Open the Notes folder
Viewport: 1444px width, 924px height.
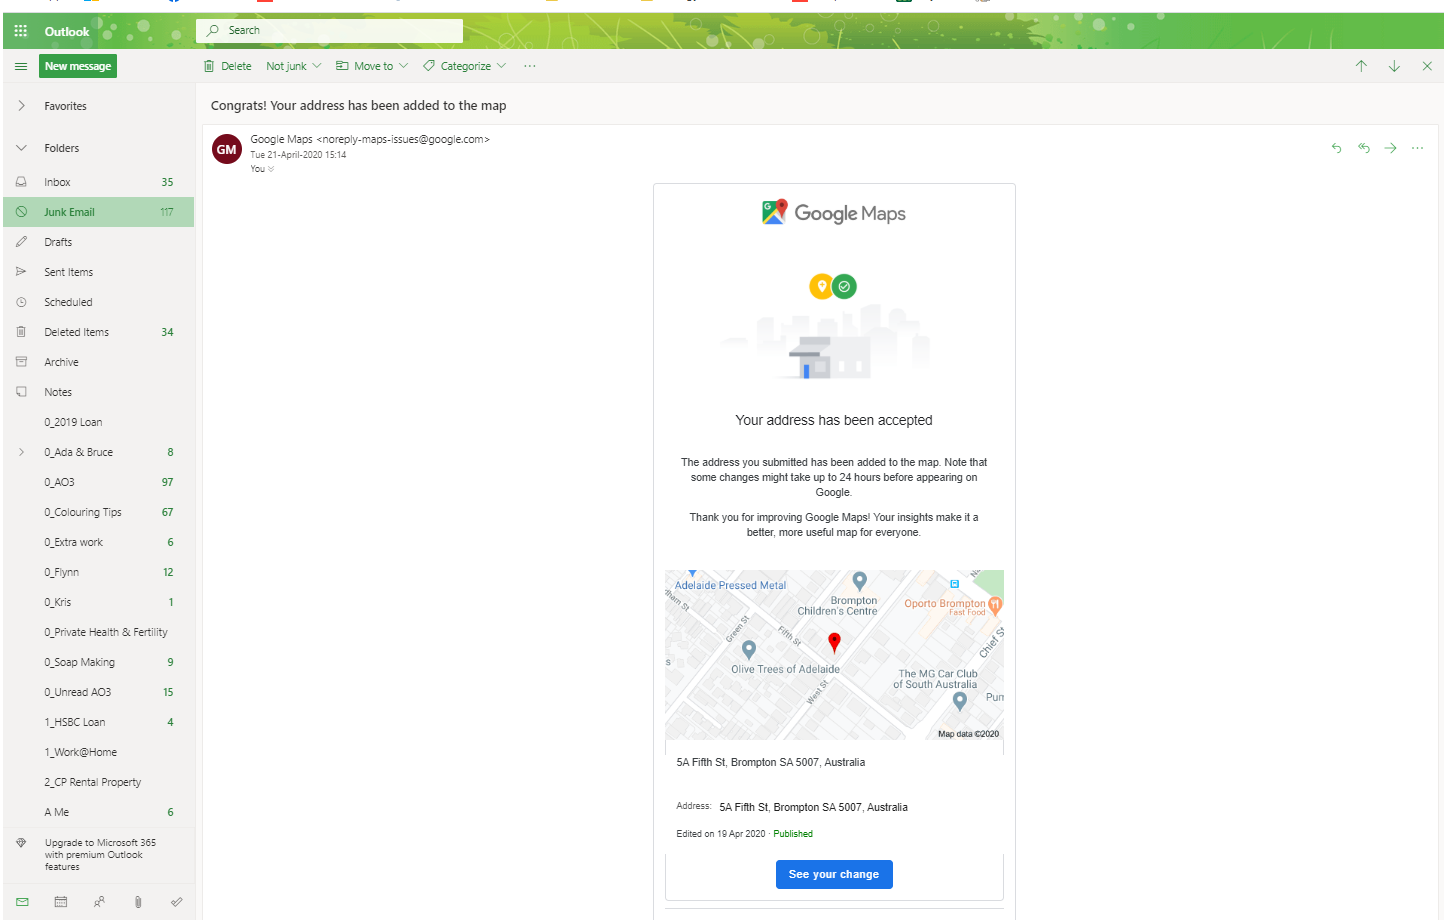tap(99, 392)
